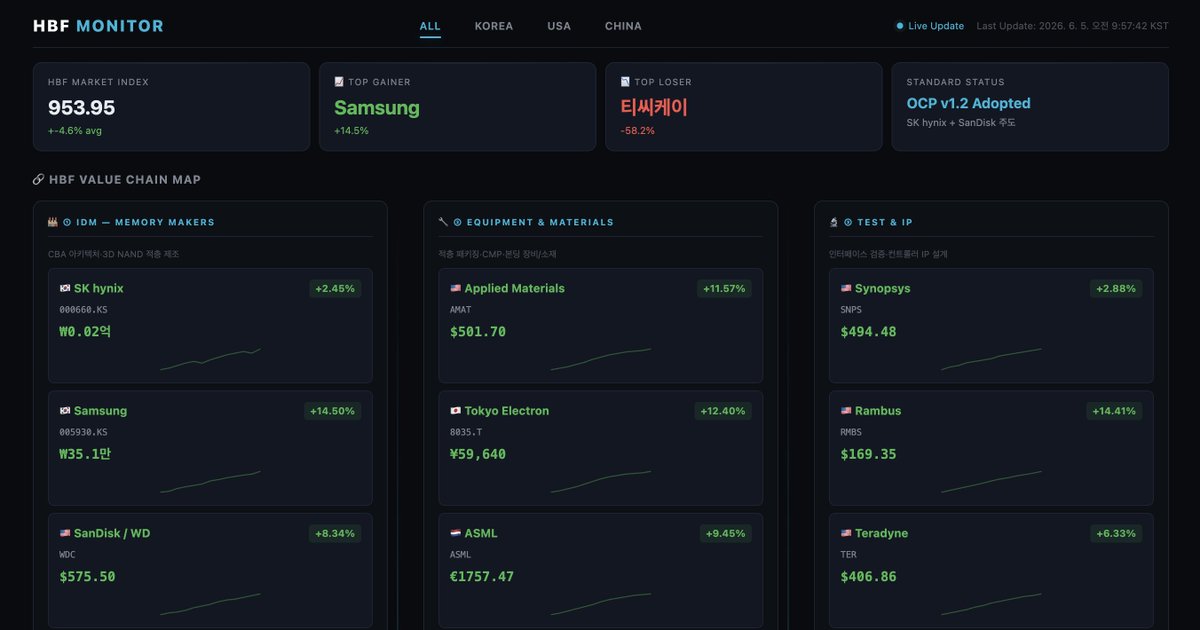Switch to the KOREA tab
Viewport: 1200px width, 630px height.
point(494,26)
